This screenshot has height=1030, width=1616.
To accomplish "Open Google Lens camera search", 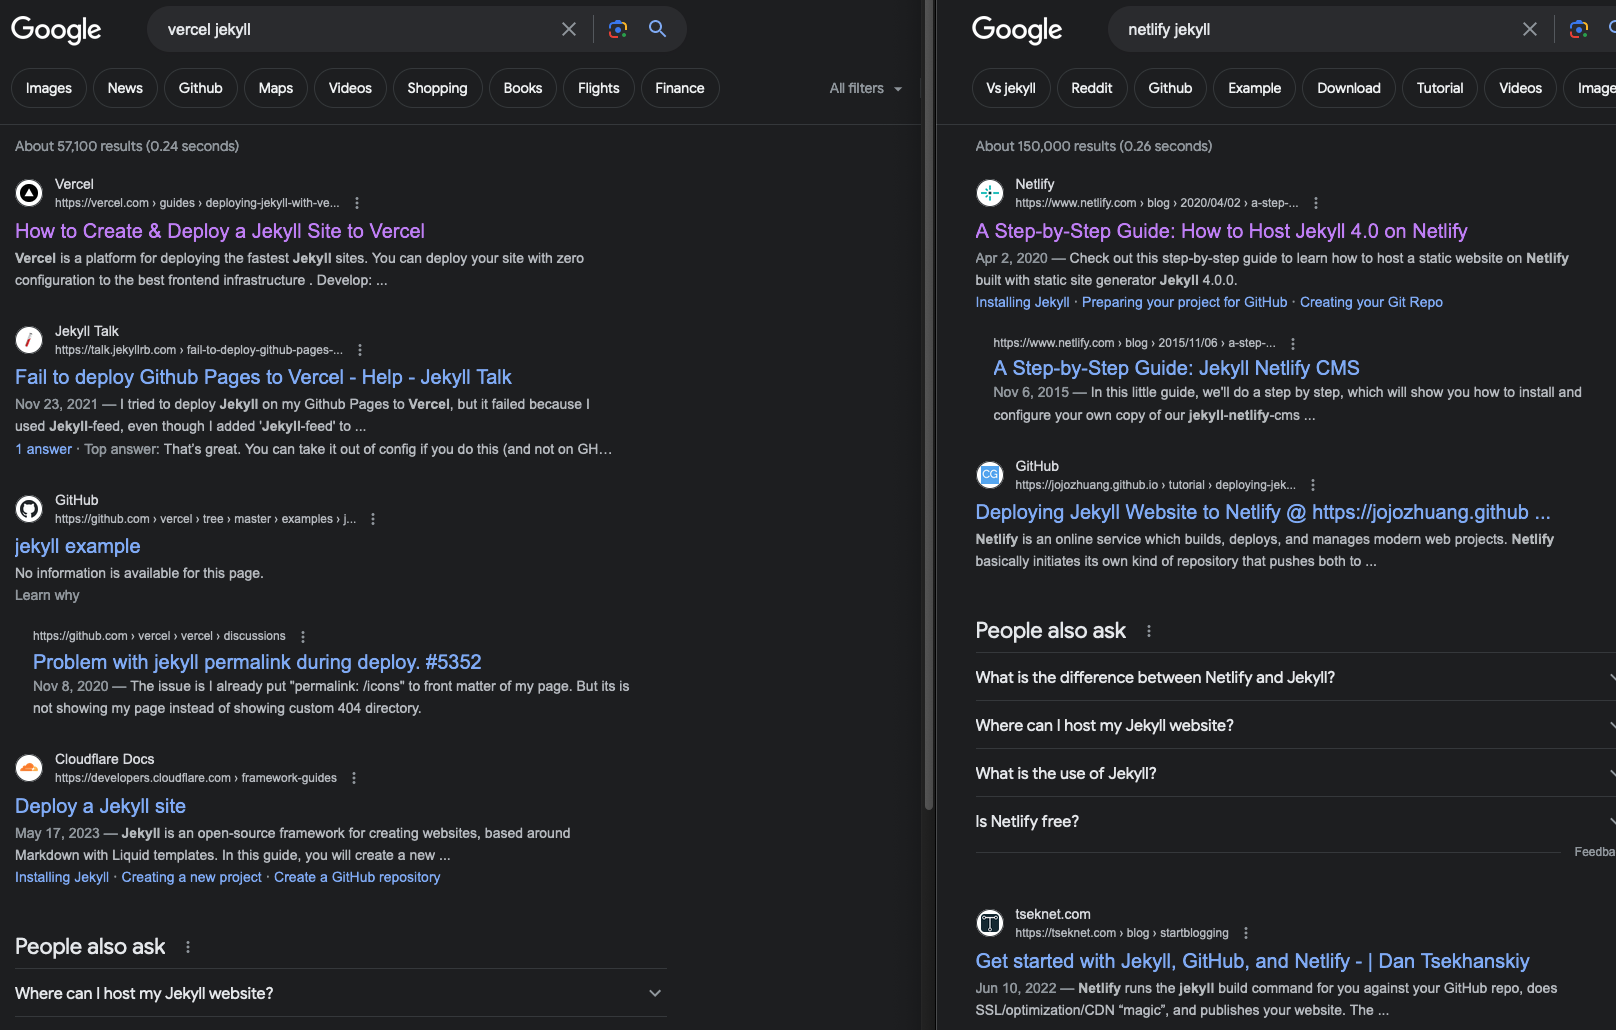I will pos(617,29).
